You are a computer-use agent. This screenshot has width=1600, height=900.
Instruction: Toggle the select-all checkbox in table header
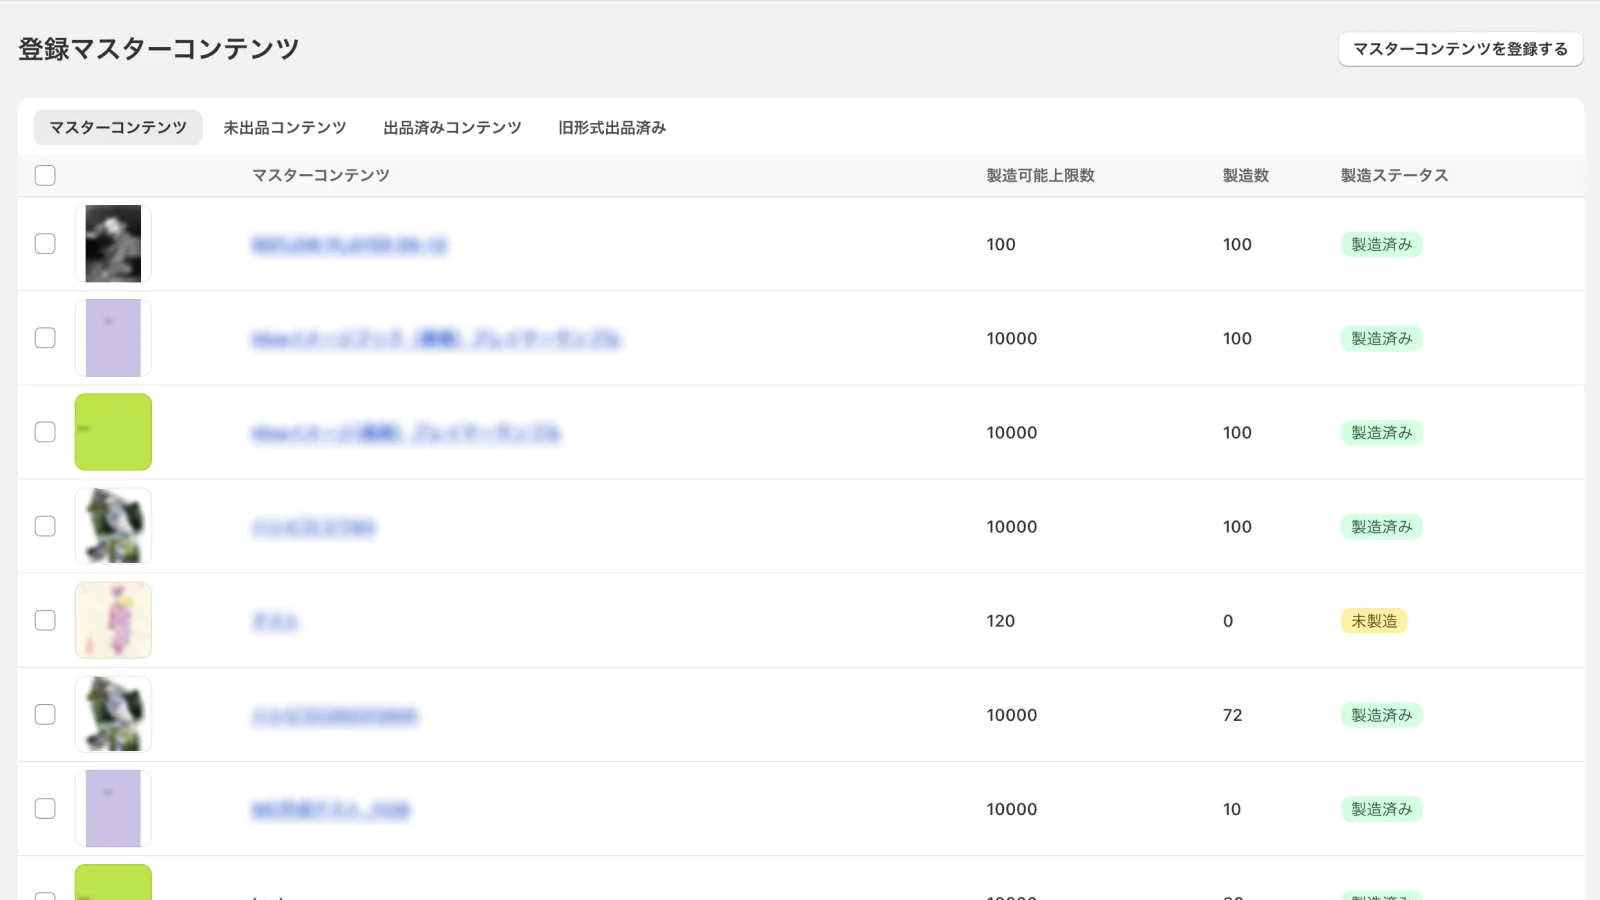pyautogui.click(x=45, y=175)
